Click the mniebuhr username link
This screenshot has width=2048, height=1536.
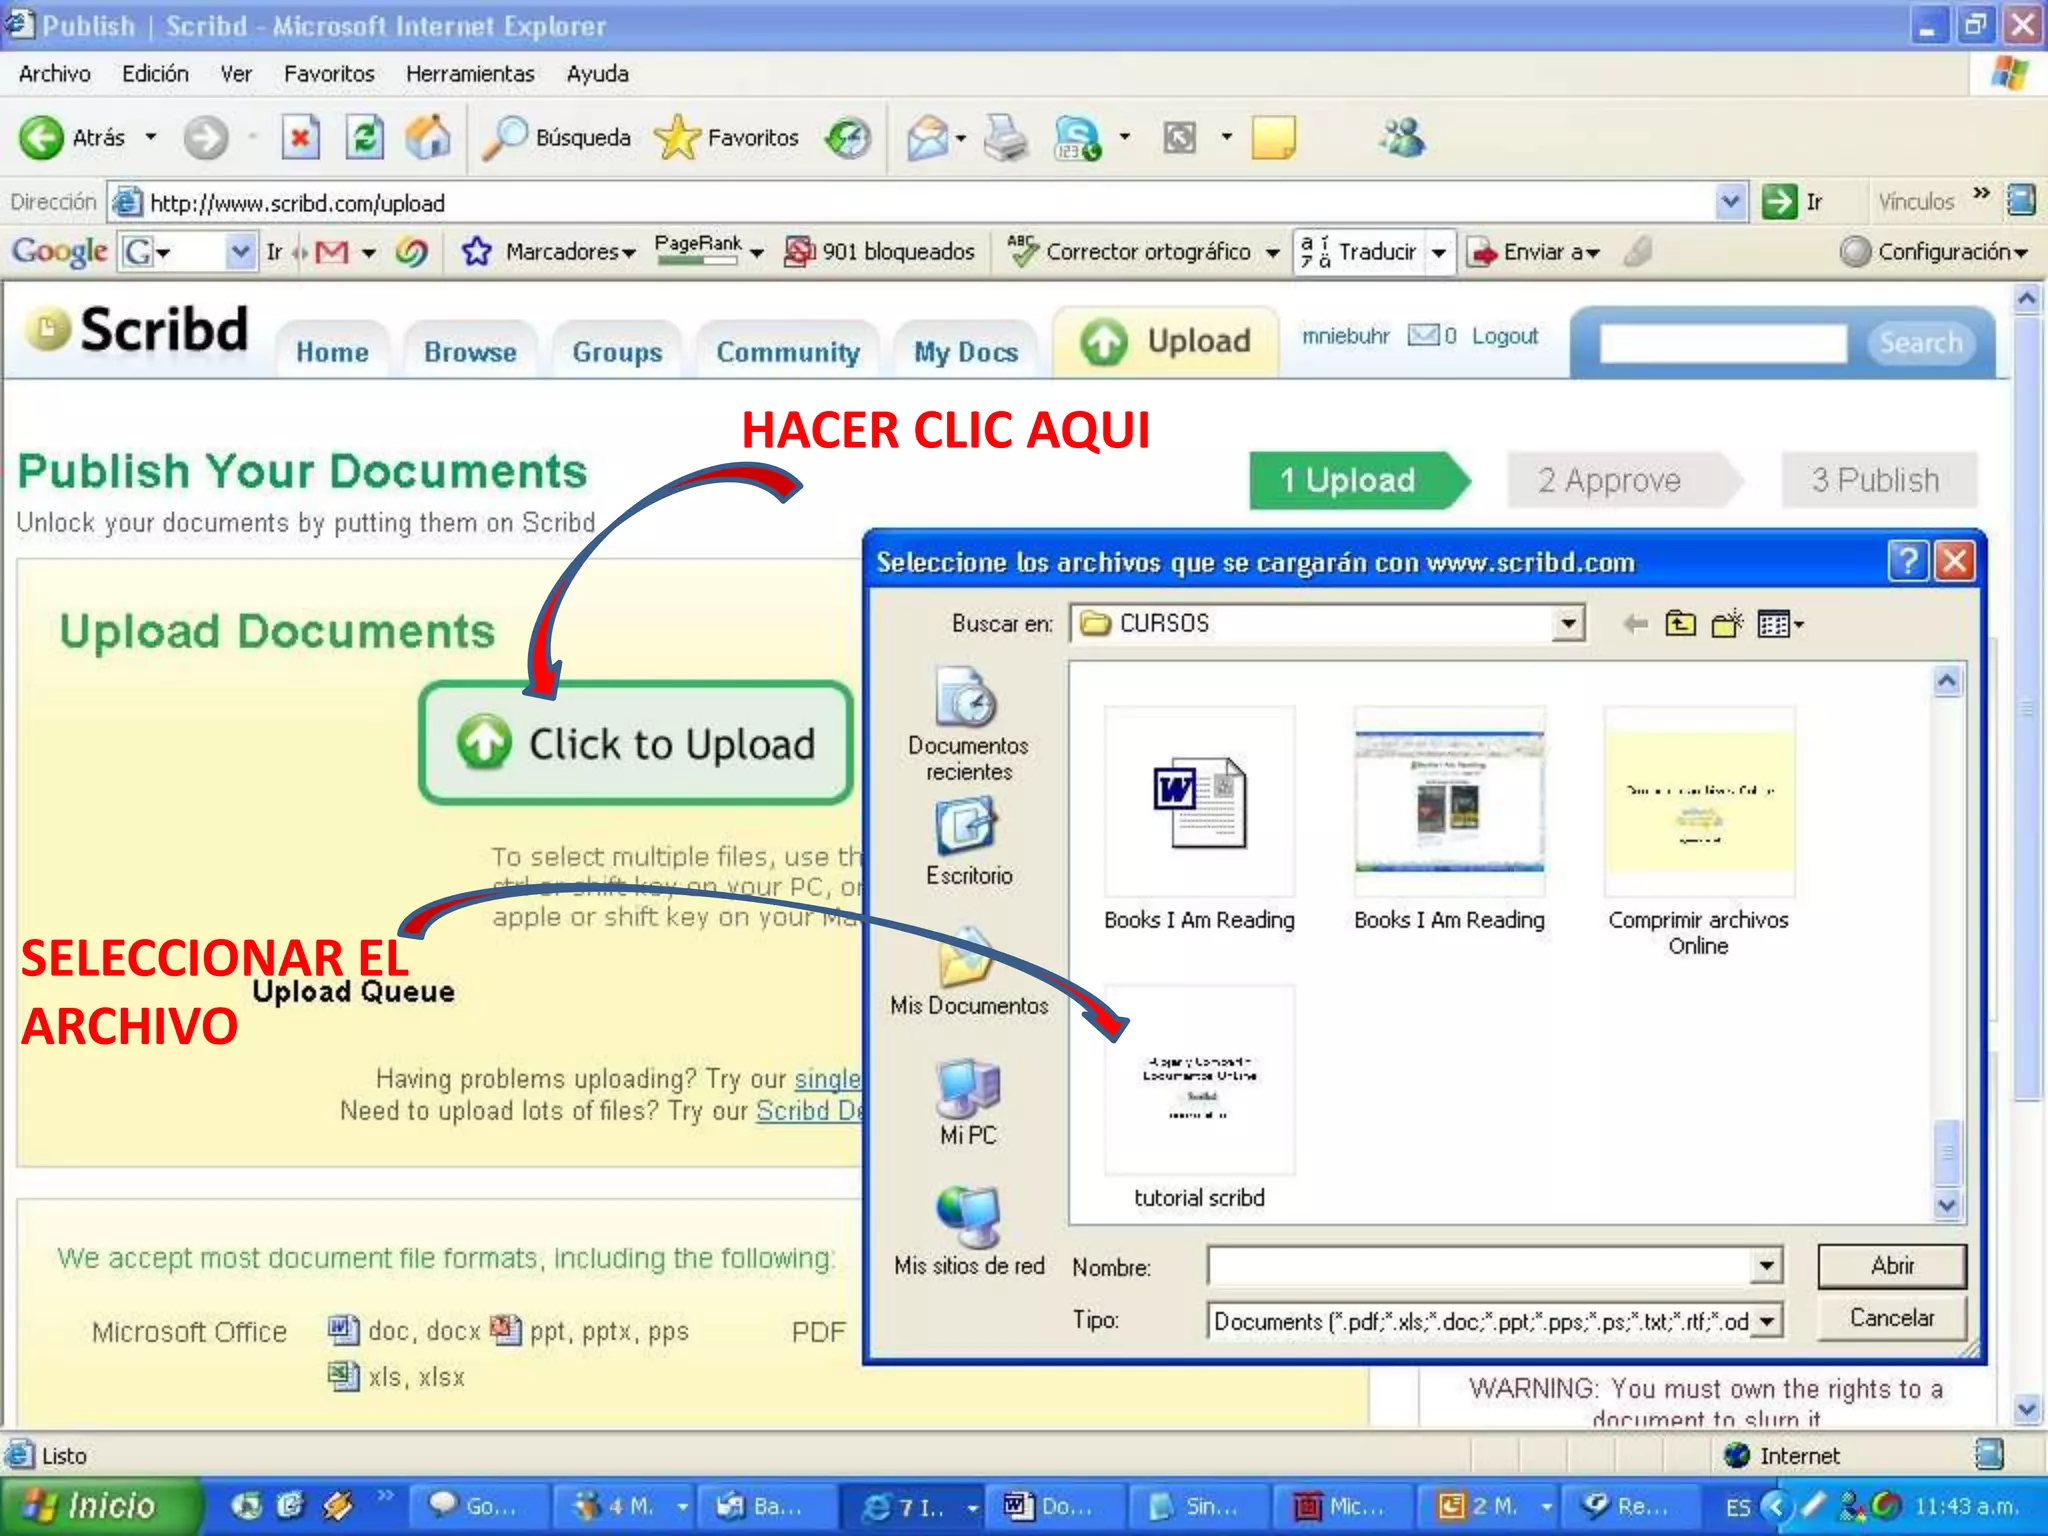(1345, 336)
